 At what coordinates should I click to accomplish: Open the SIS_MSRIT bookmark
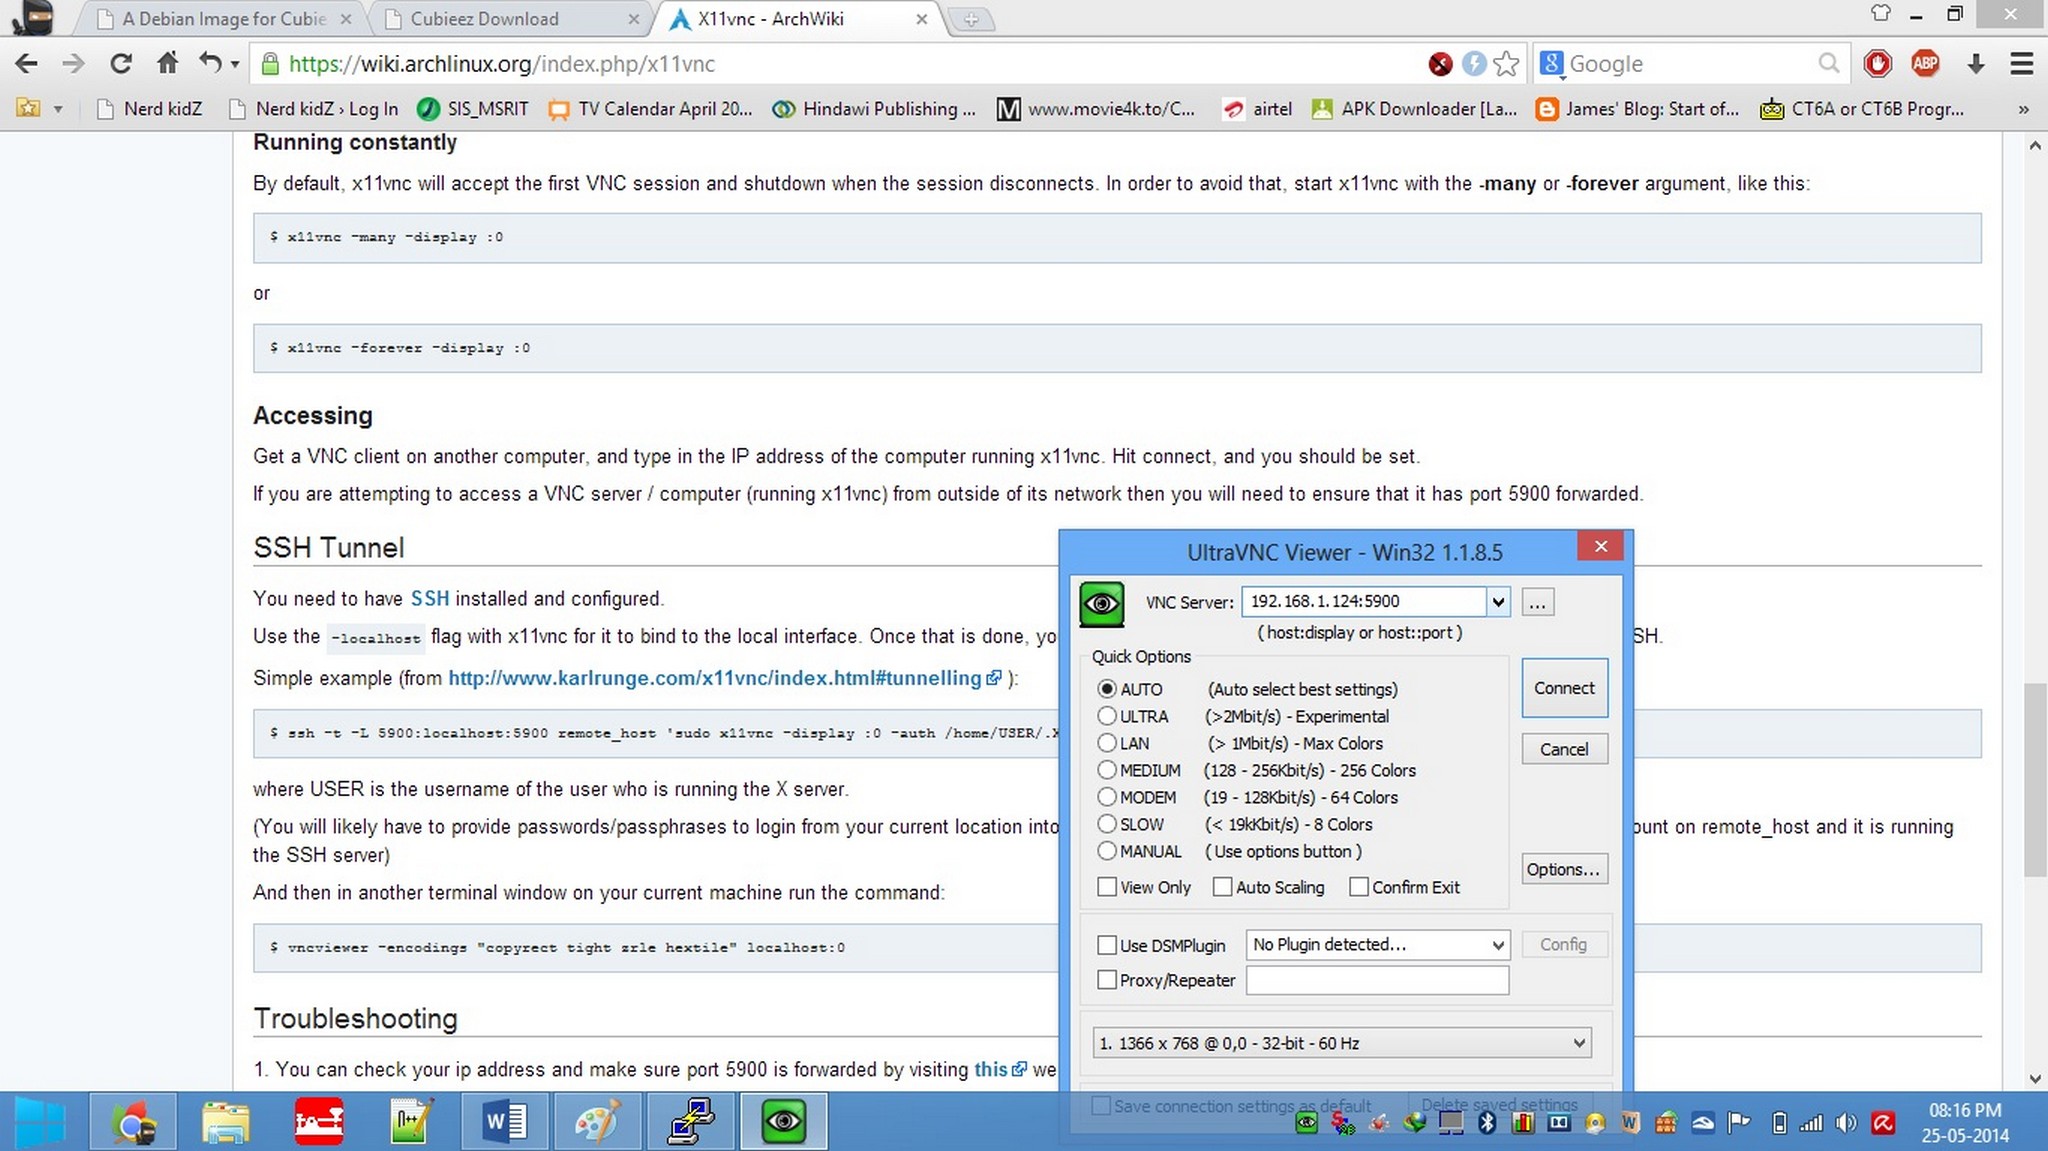tap(473, 109)
